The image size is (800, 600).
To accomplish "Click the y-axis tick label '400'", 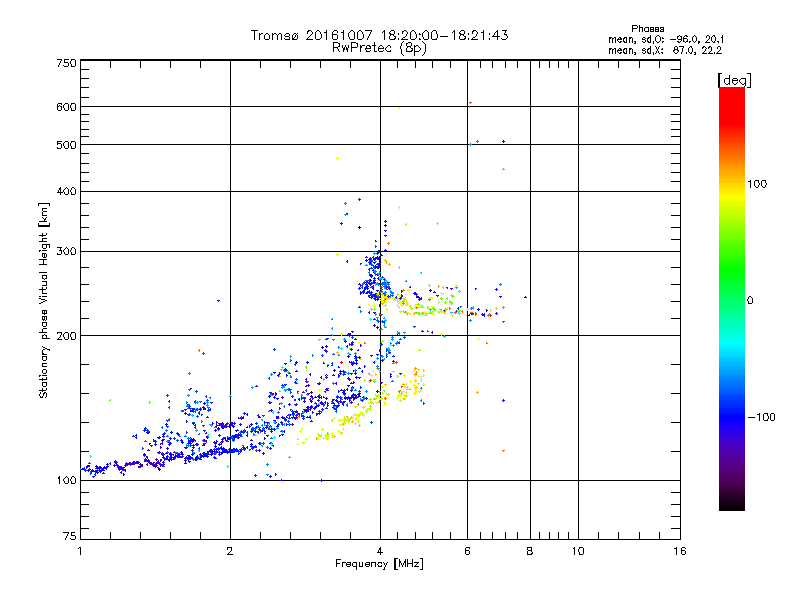I will coord(66,191).
